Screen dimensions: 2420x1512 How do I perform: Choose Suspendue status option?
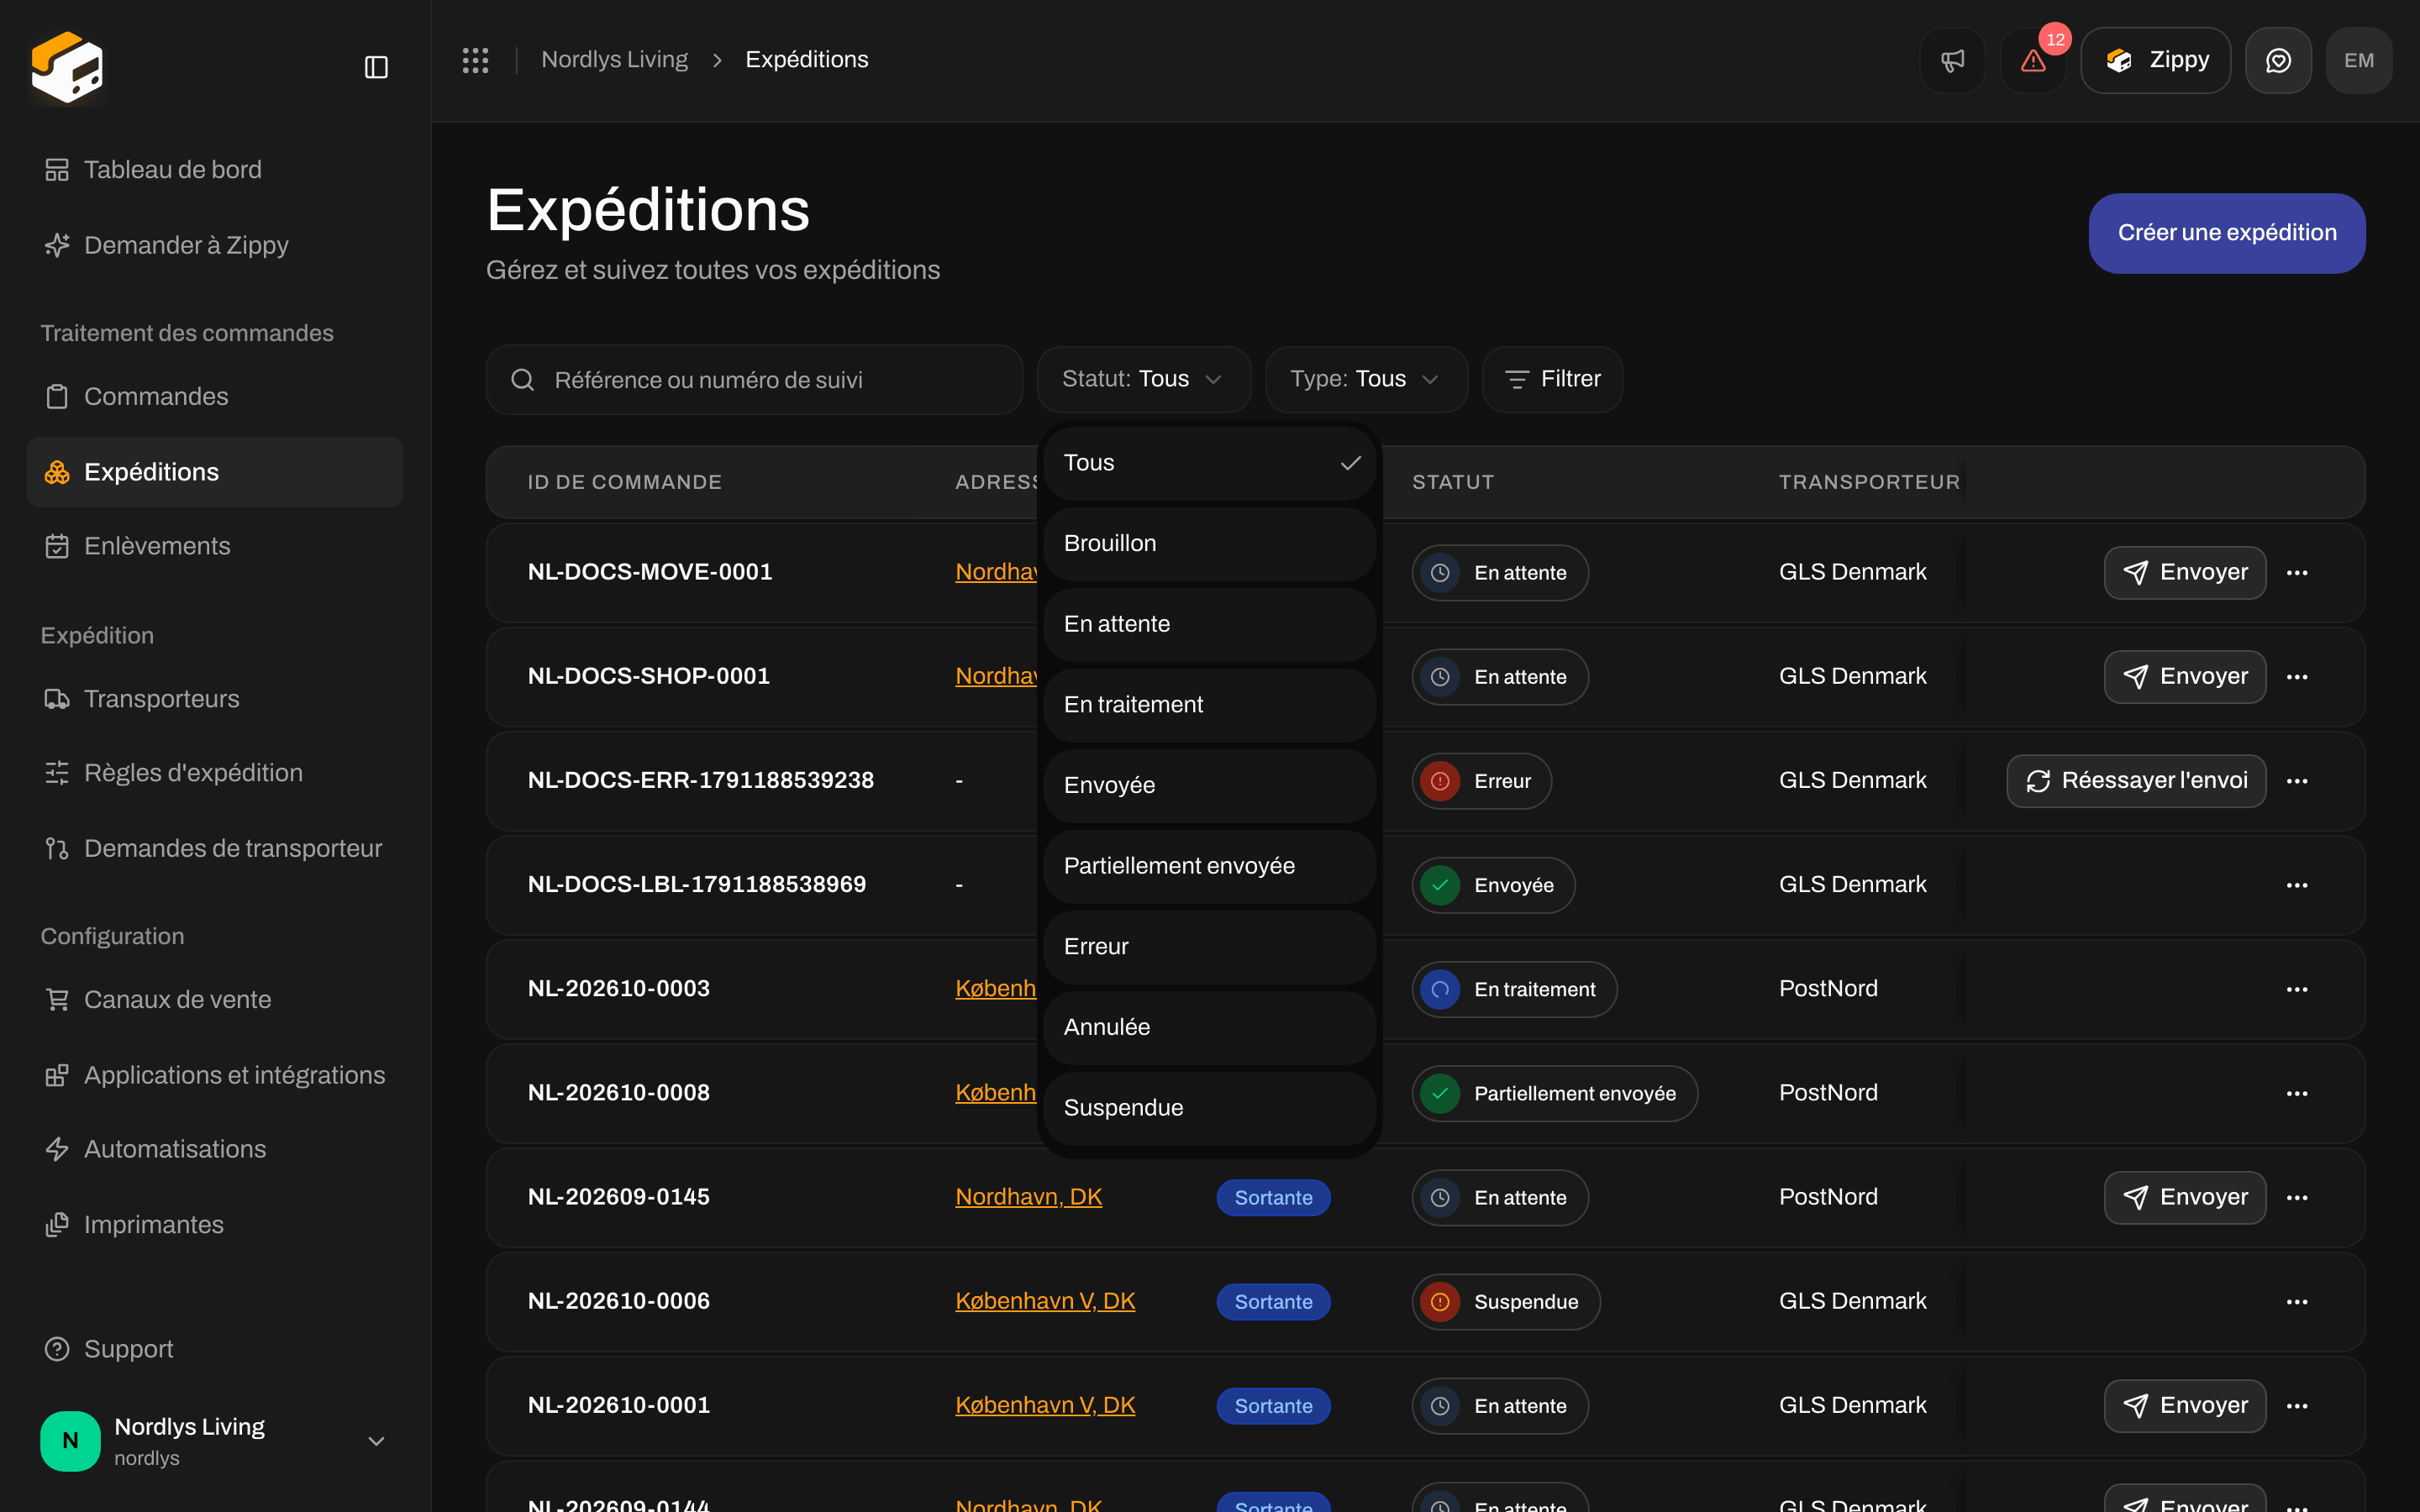click(1209, 1108)
